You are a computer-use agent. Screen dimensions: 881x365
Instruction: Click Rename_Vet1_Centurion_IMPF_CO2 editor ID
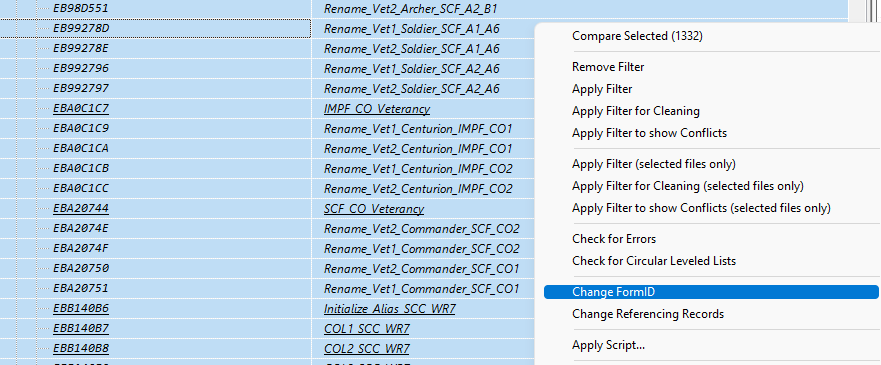[418, 168]
